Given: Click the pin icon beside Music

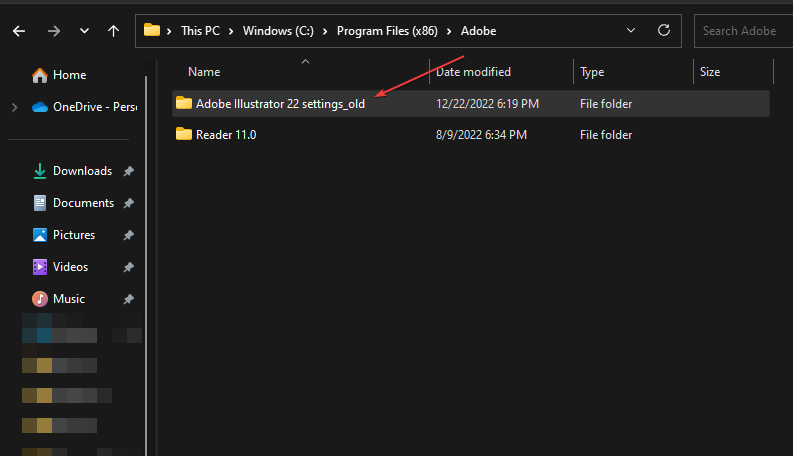Looking at the screenshot, I should coord(128,299).
